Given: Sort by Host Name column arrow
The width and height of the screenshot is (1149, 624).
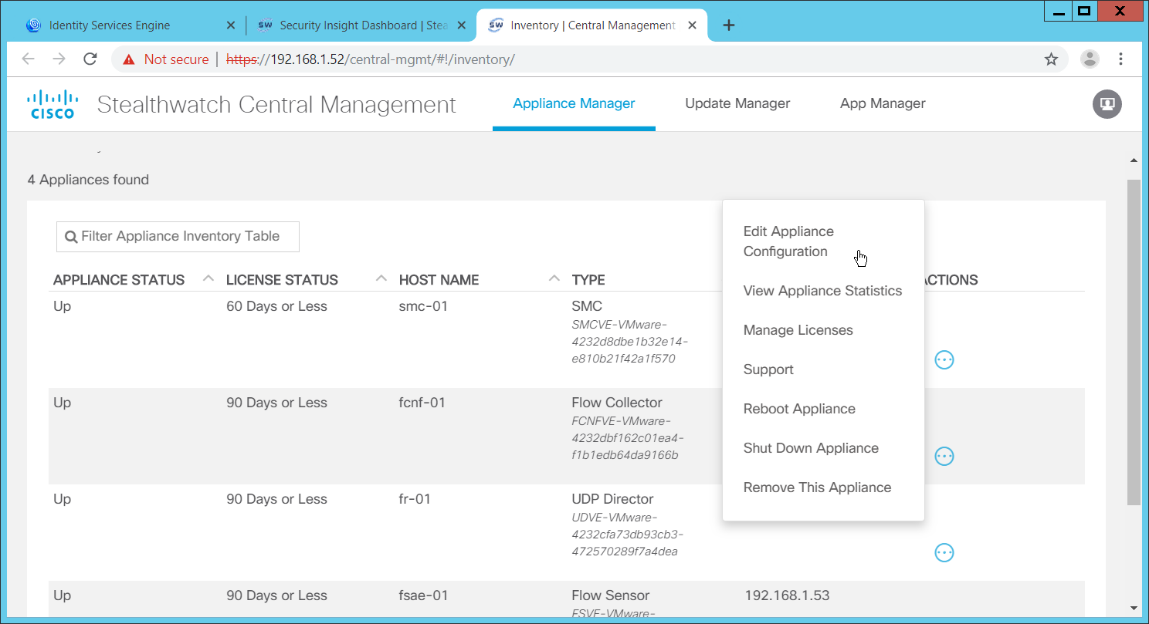Looking at the screenshot, I should (x=554, y=279).
